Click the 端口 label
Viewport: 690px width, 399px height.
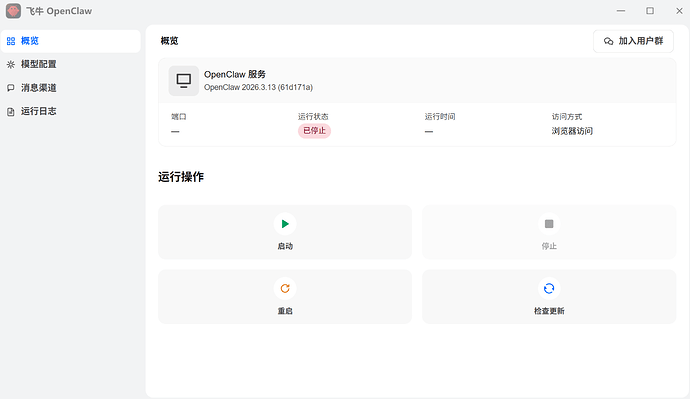(x=179, y=117)
